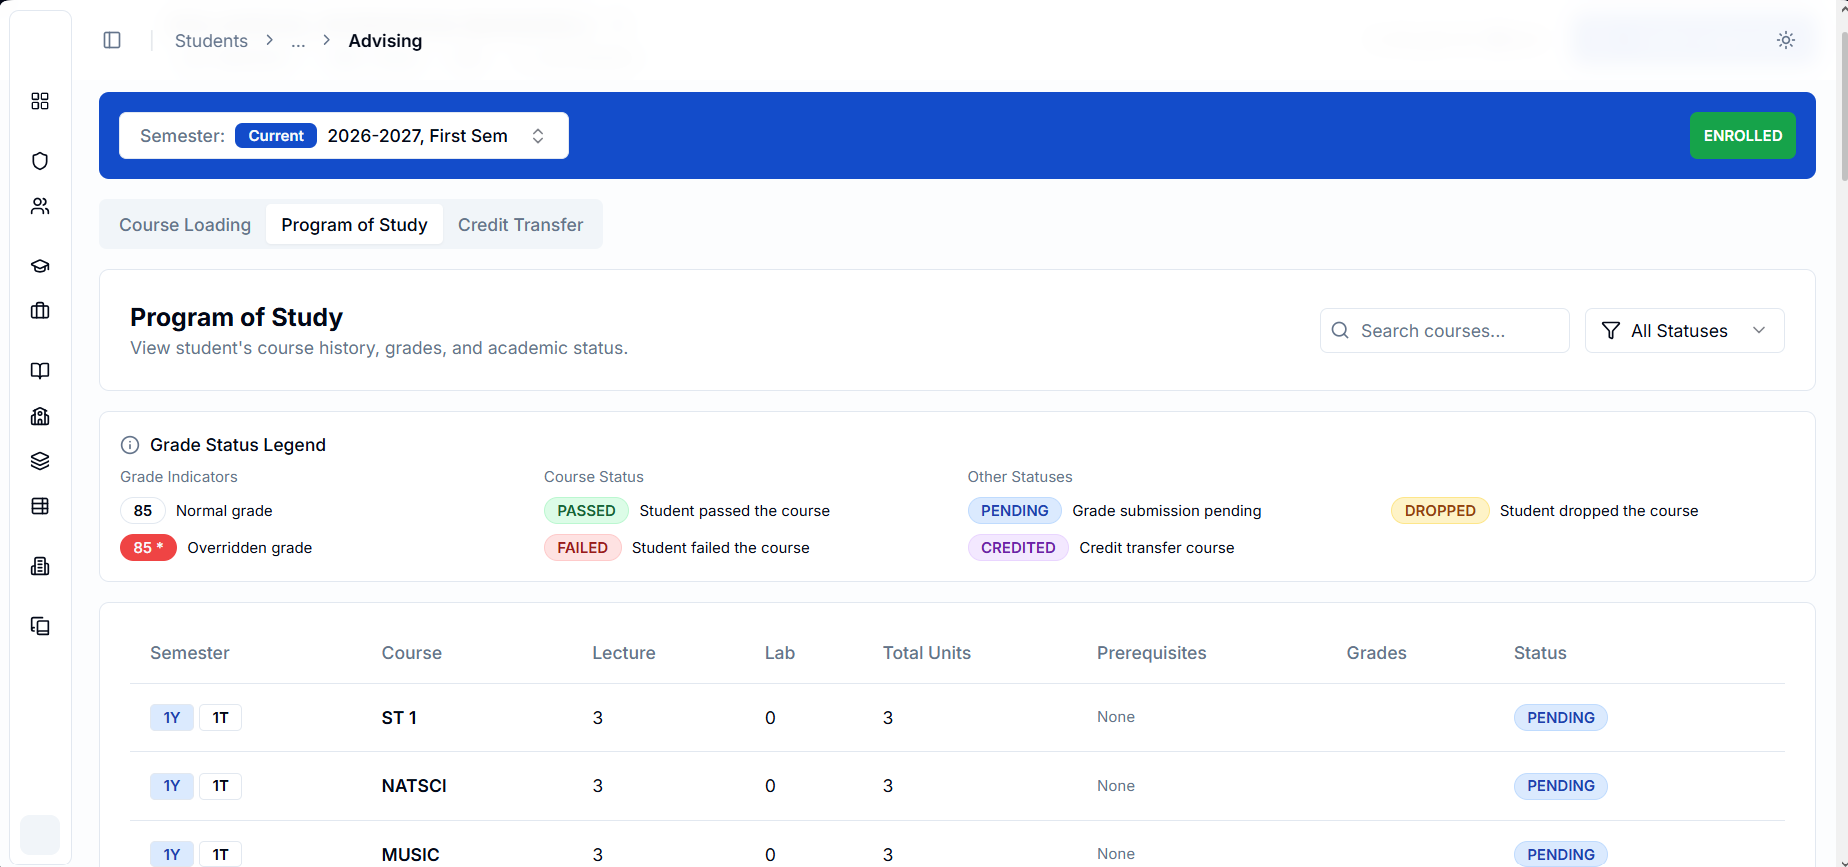Focus the Search courses input field

1445,330
